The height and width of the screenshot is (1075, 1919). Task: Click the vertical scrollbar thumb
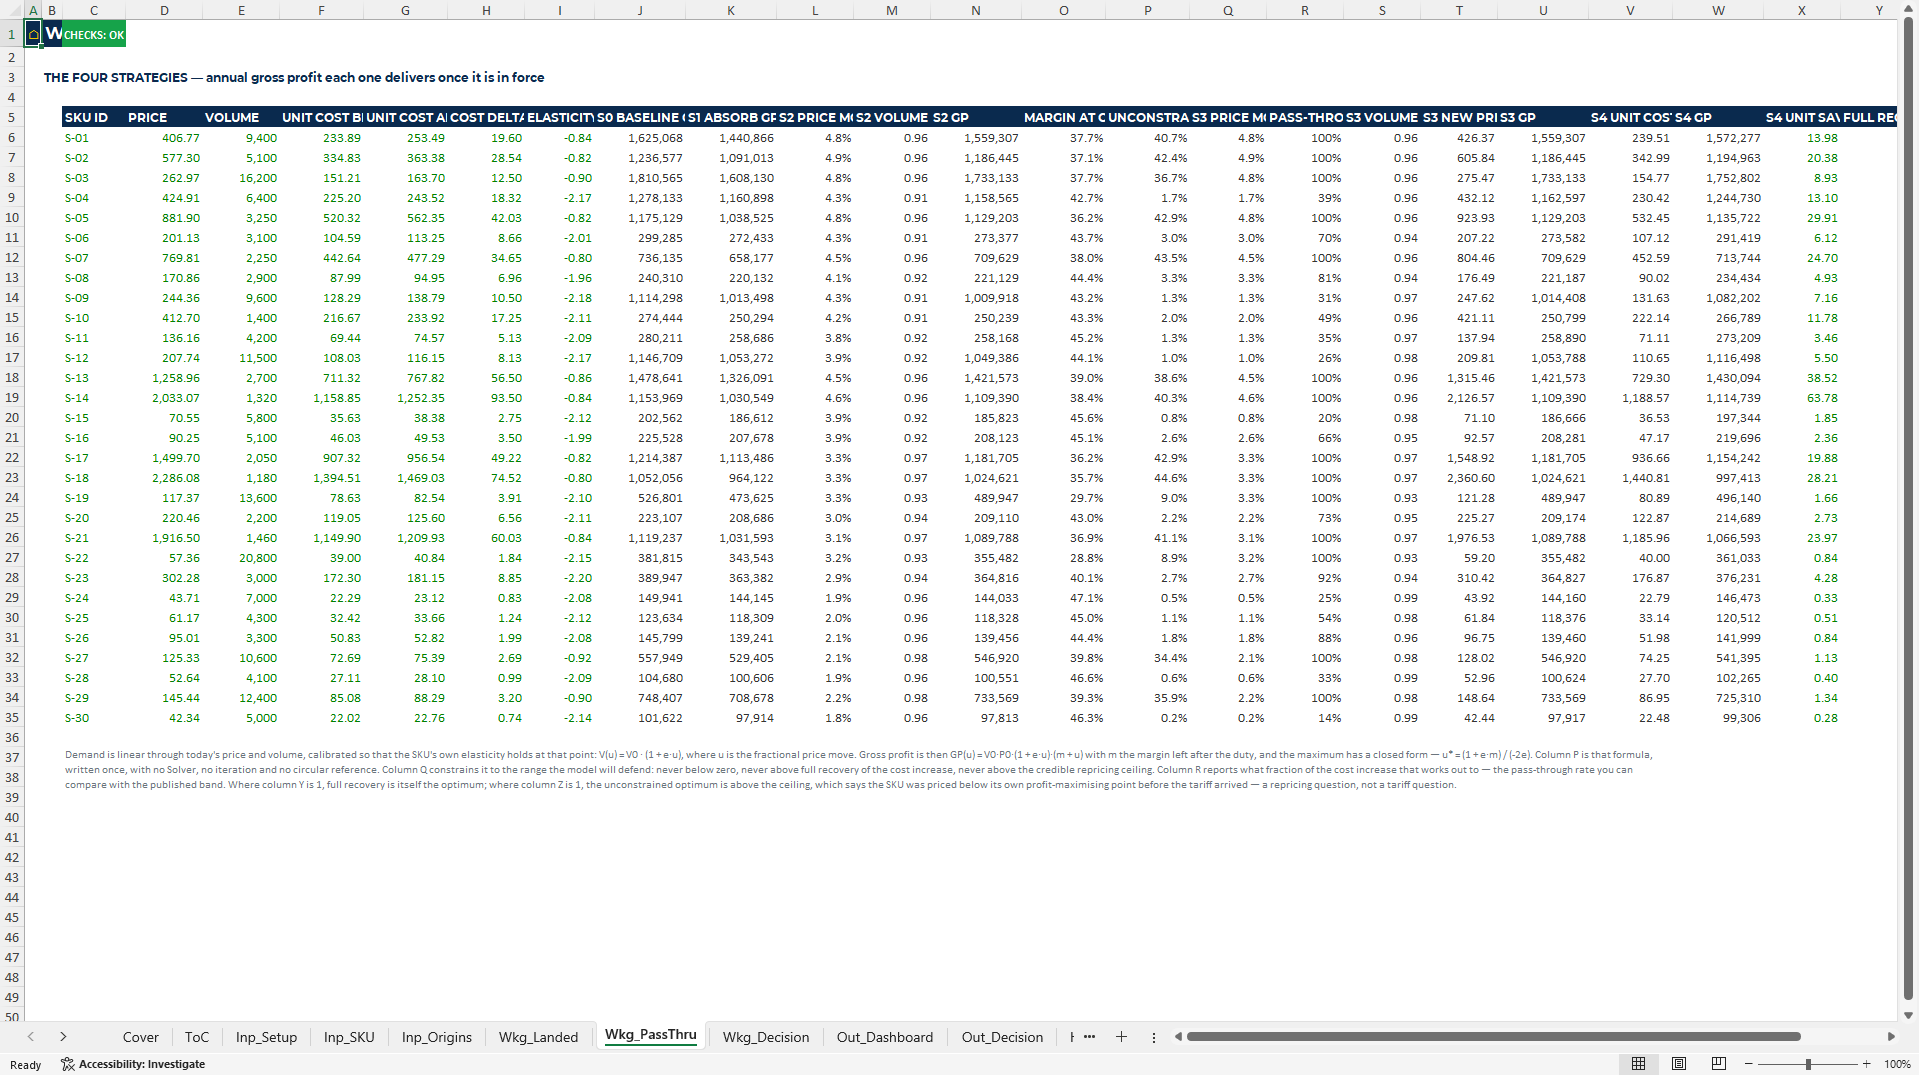[1908, 510]
